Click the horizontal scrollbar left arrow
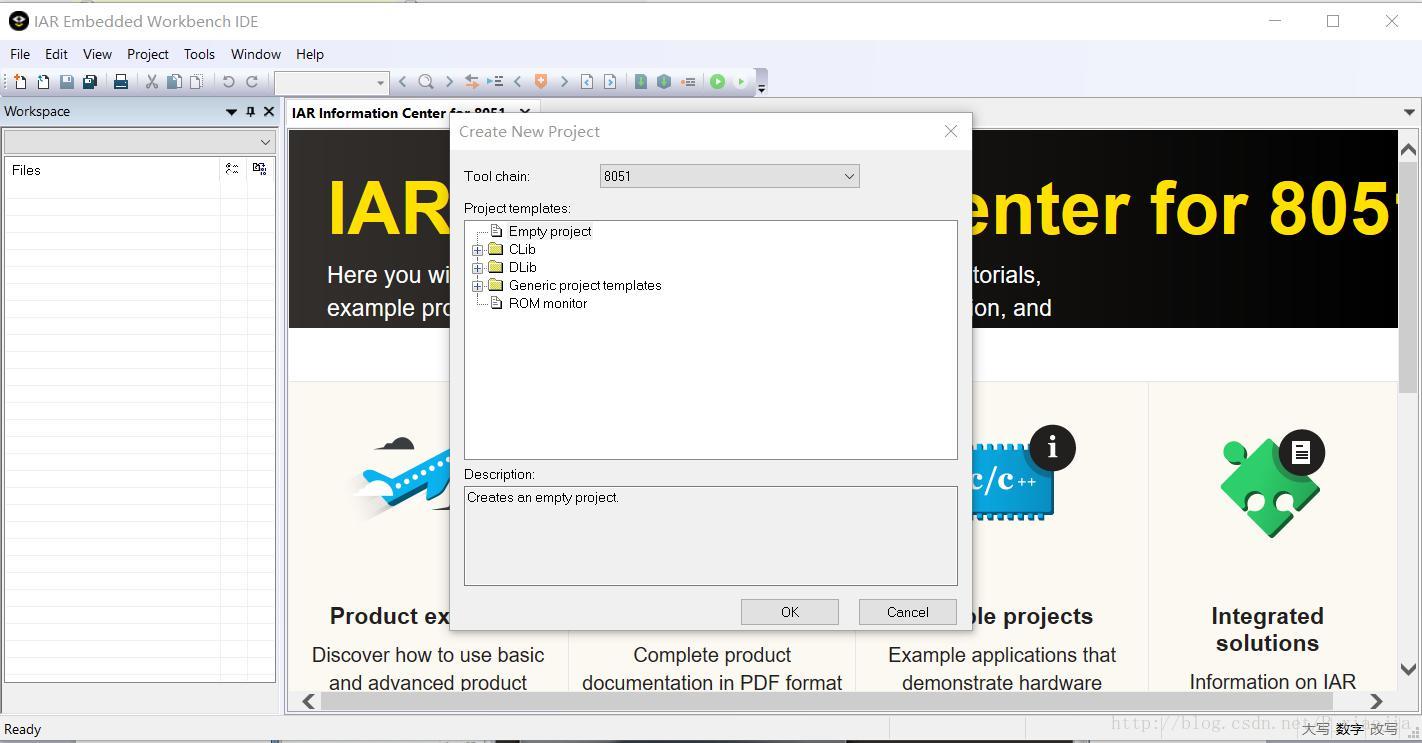This screenshot has width=1422, height=743. pos(309,701)
